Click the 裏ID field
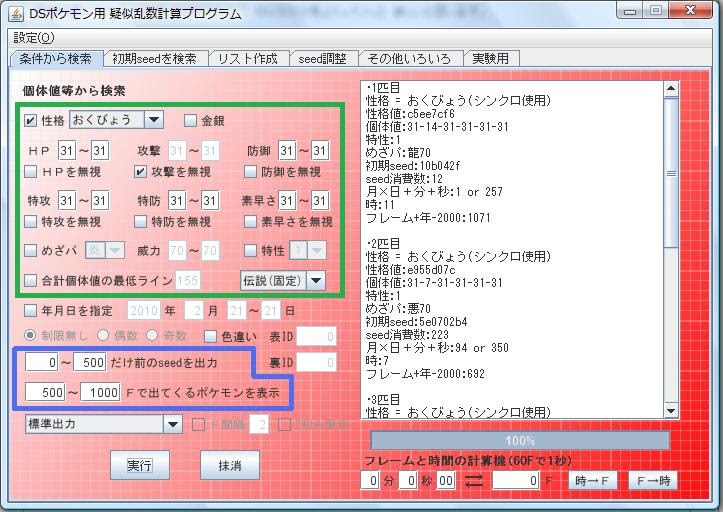Image resolution: width=723 pixels, height=512 pixels. pyautogui.click(x=316, y=363)
